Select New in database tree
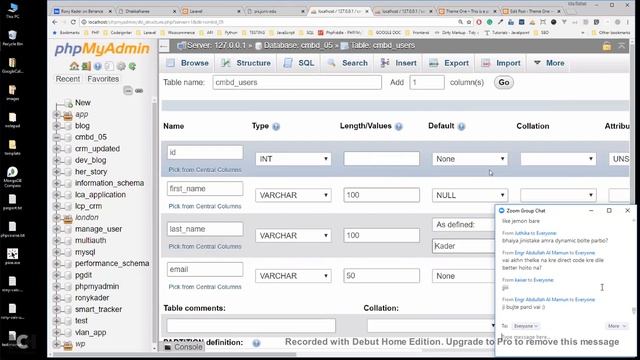 [x=82, y=103]
